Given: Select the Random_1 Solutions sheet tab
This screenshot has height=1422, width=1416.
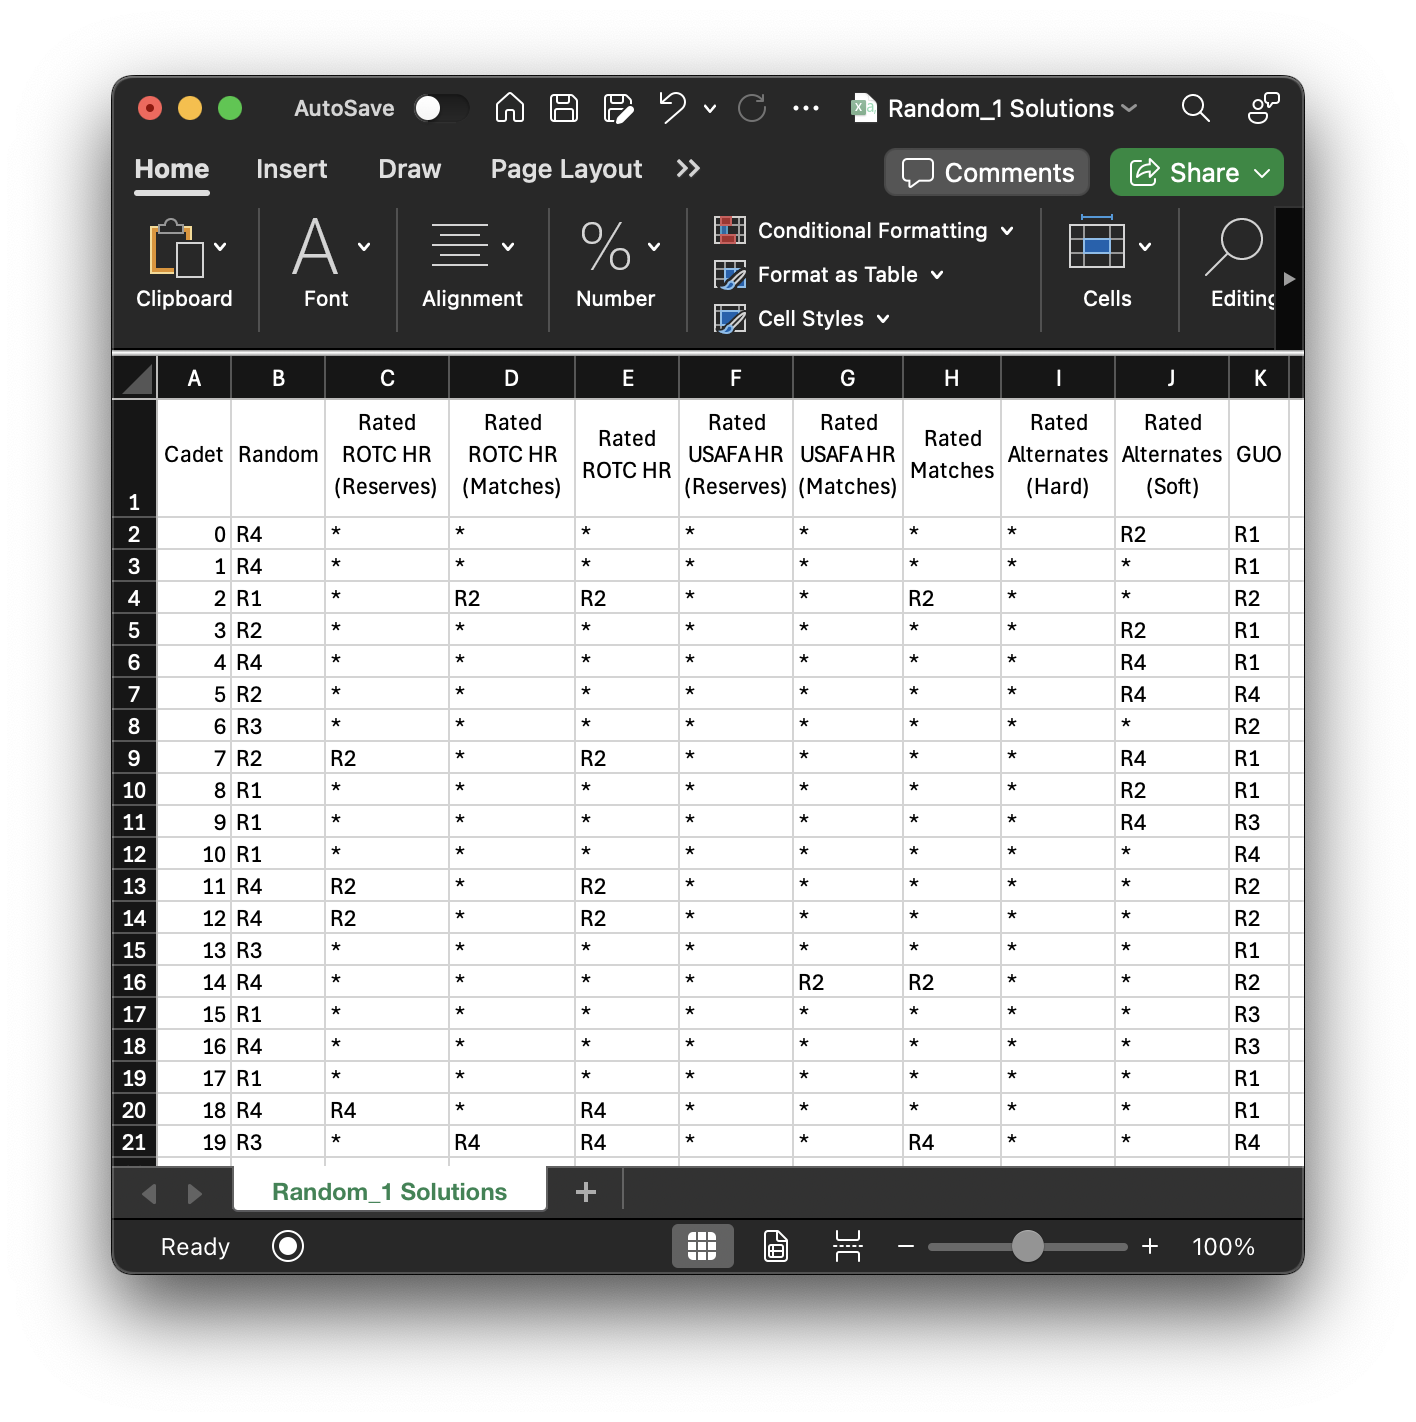Looking at the screenshot, I should pyautogui.click(x=390, y=1191).
